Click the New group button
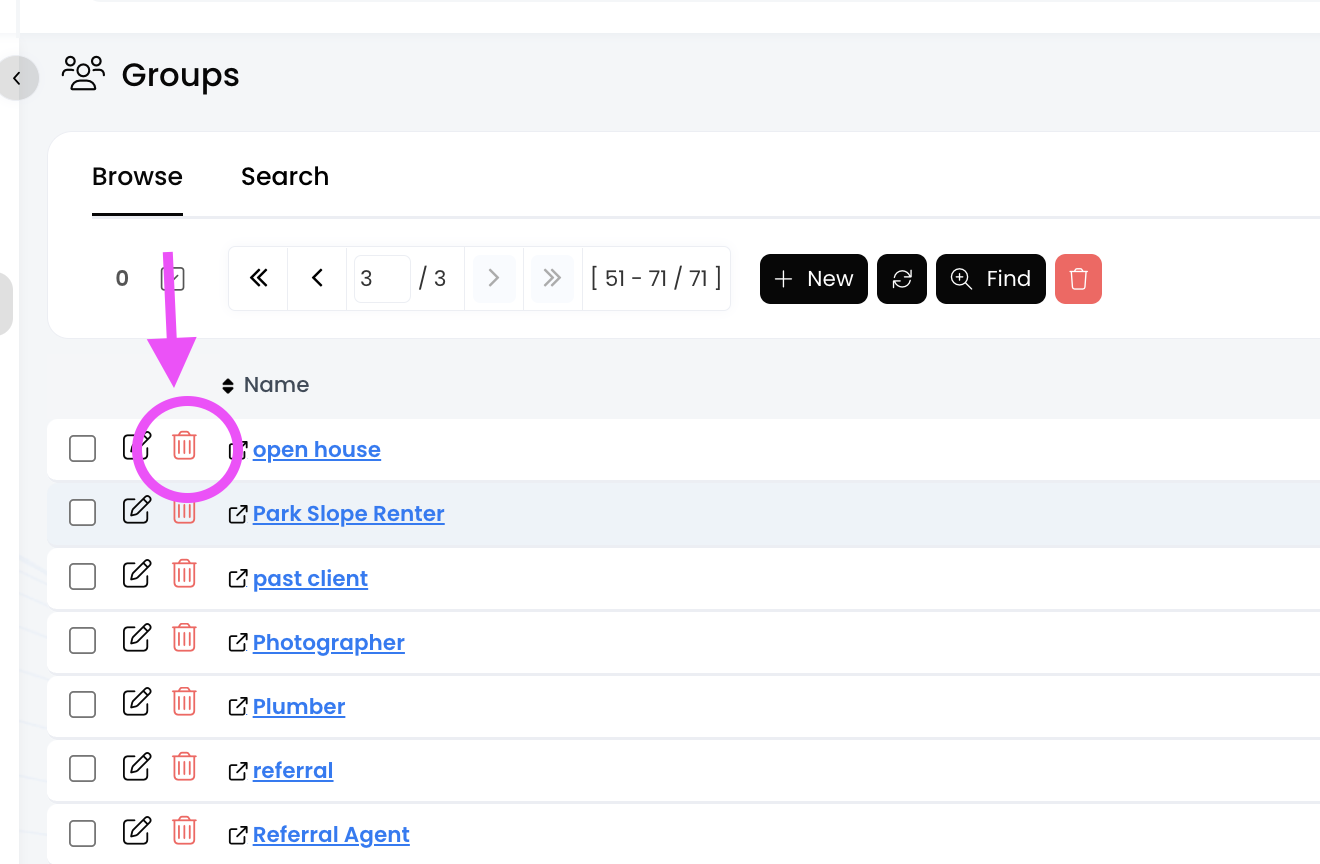Image resolution: width=1320 pixels, height=864 pixels. point(813,279)
